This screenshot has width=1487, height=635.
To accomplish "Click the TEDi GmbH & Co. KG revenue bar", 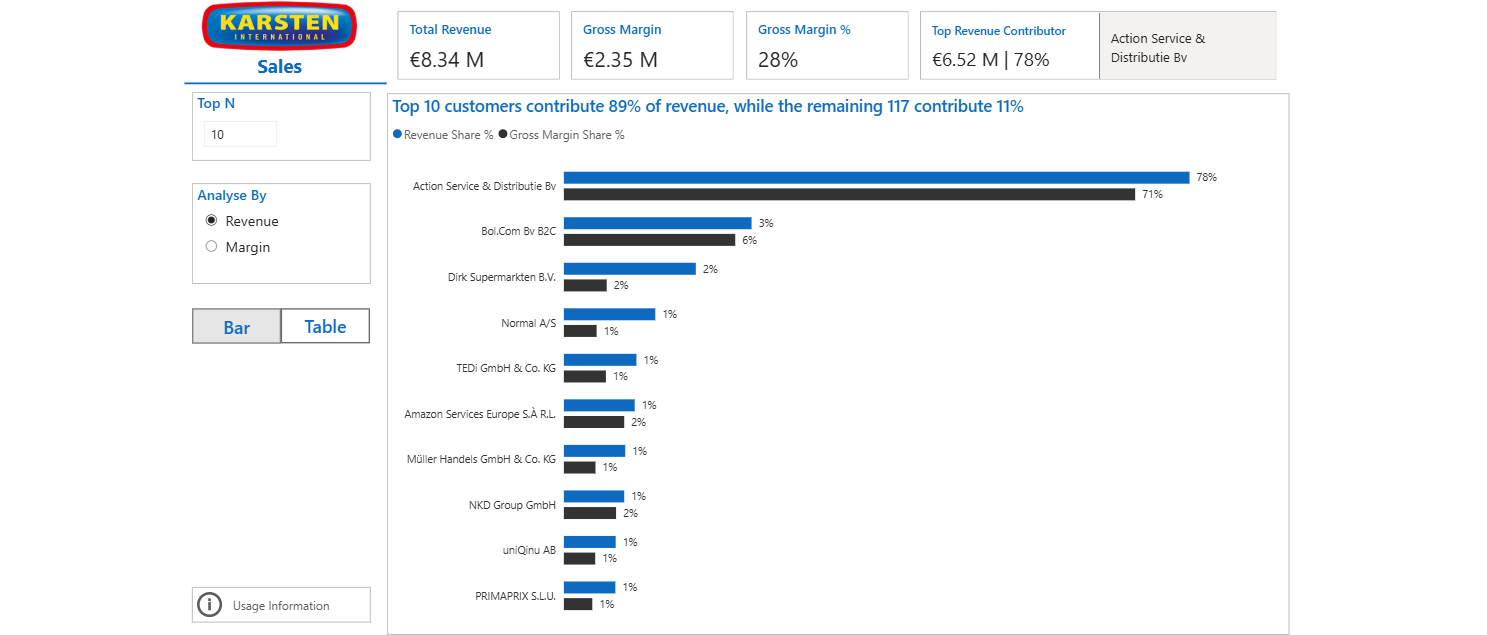I will click(600, 360).
